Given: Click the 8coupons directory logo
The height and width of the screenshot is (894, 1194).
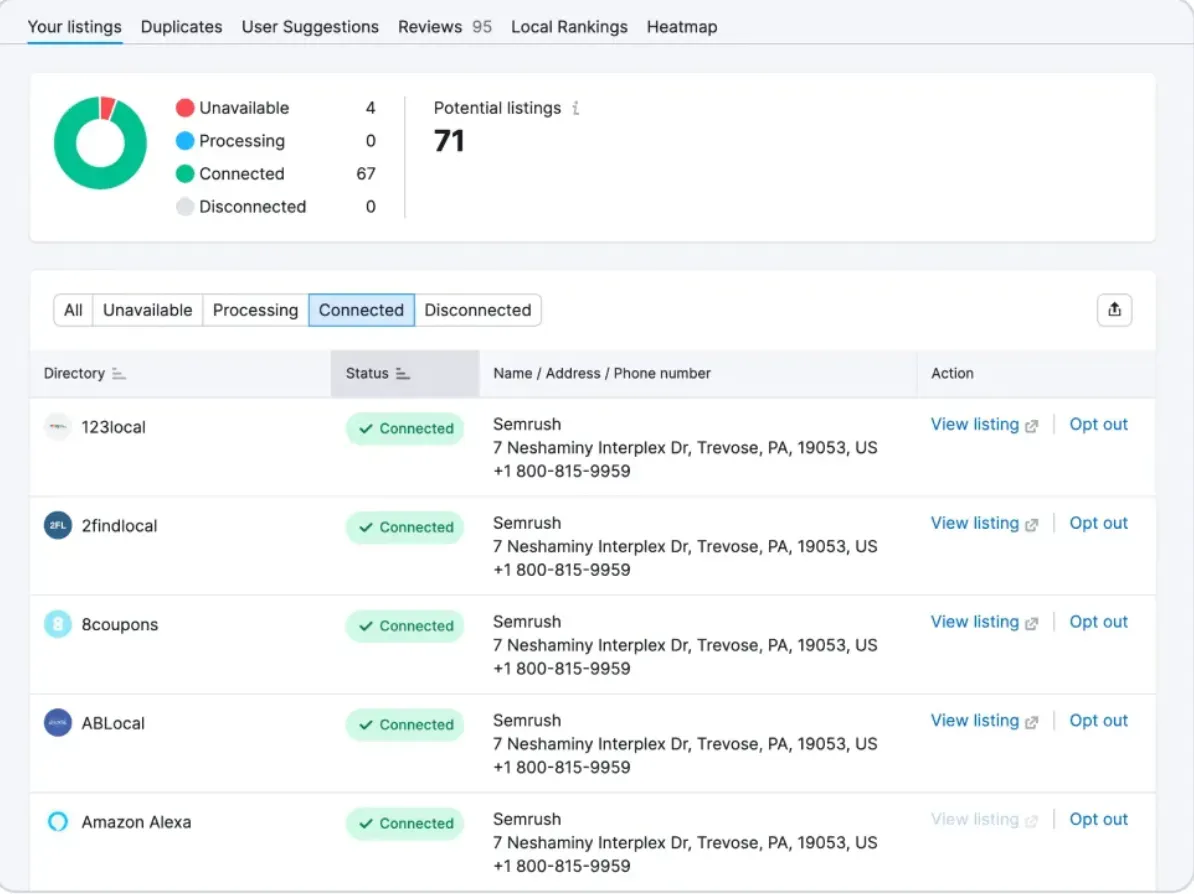Looking at the screenshot, I should [58, 624].
